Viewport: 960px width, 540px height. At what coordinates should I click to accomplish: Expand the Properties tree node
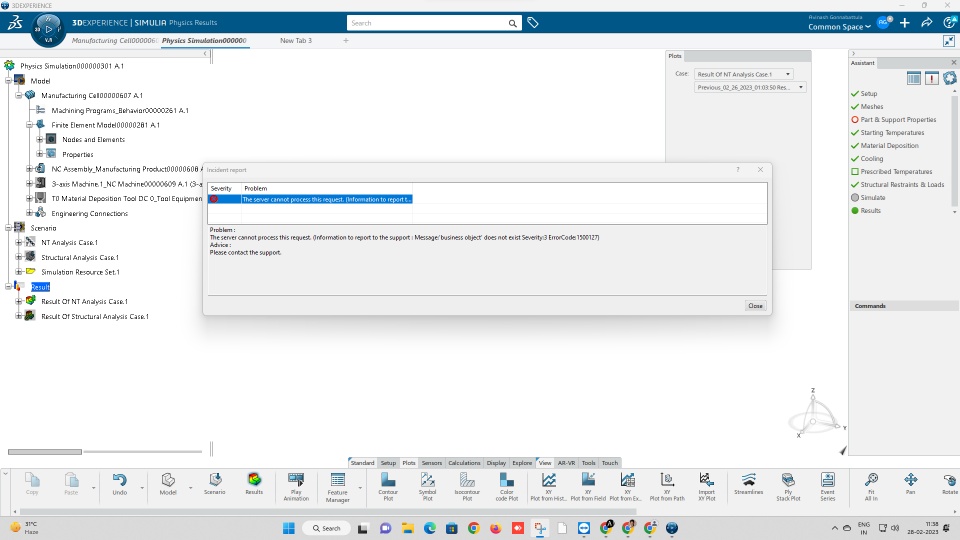[x=40, y=154]
